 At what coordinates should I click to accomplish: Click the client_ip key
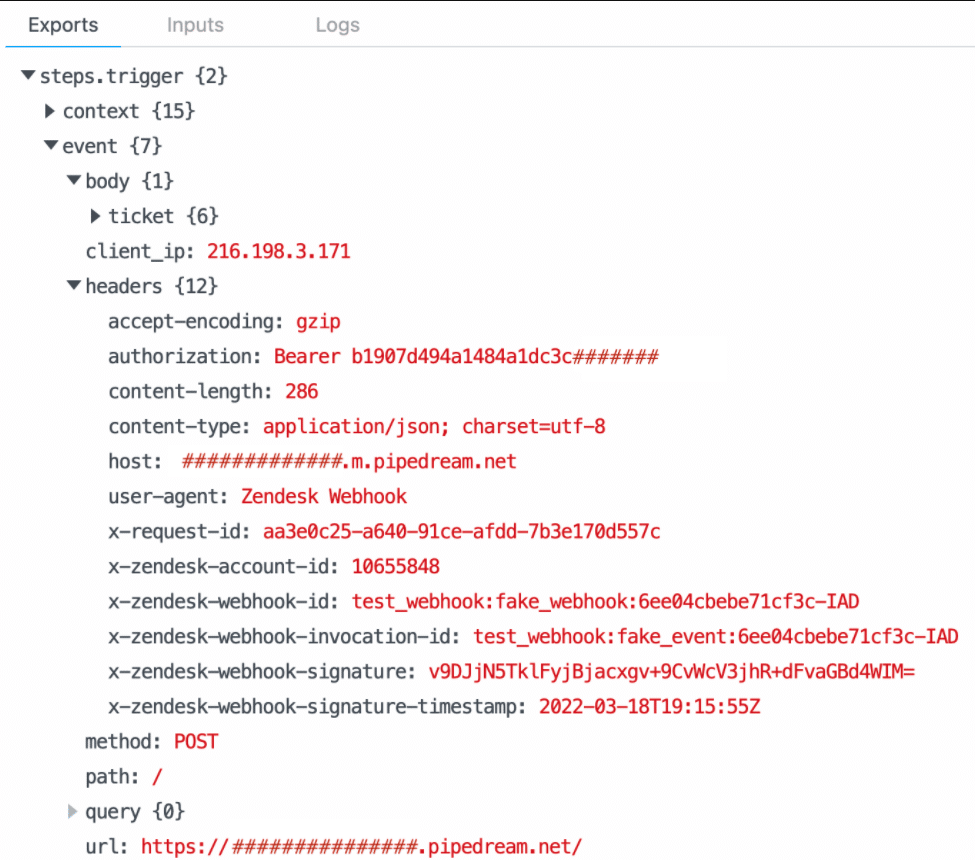click(x=140, y=251)
